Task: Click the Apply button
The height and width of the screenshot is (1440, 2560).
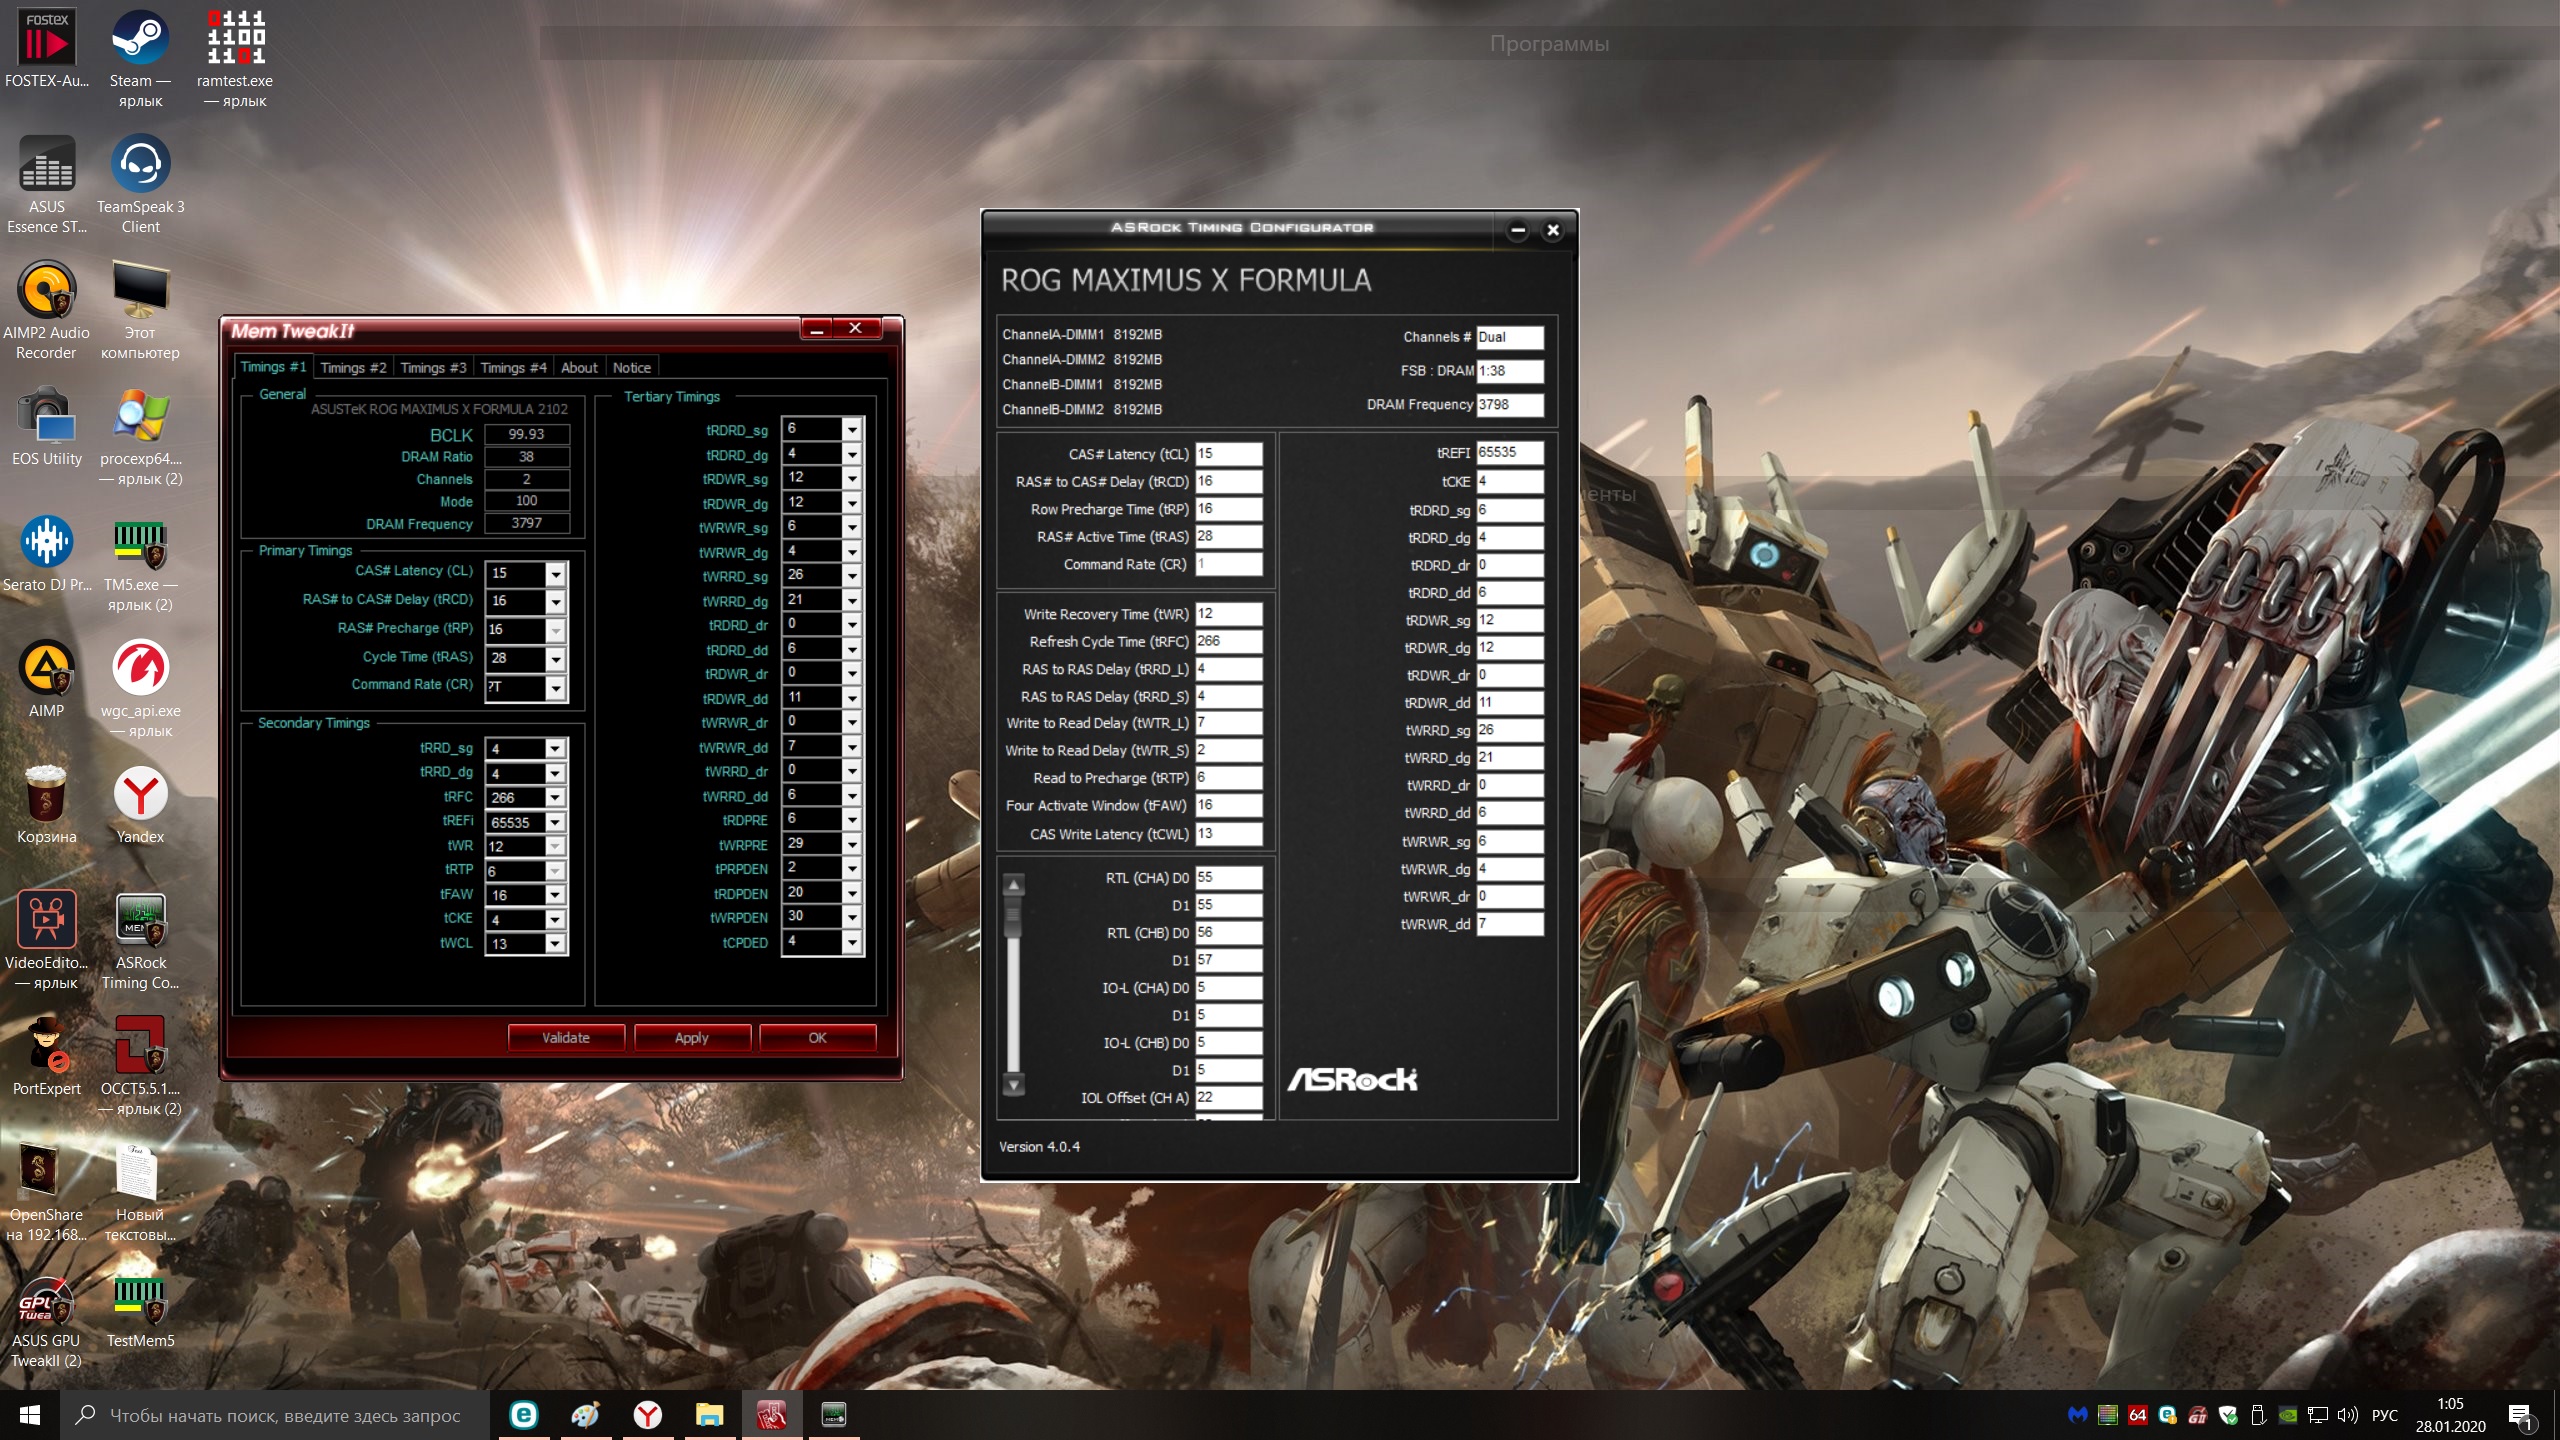Action: [x=691, y=1038]
